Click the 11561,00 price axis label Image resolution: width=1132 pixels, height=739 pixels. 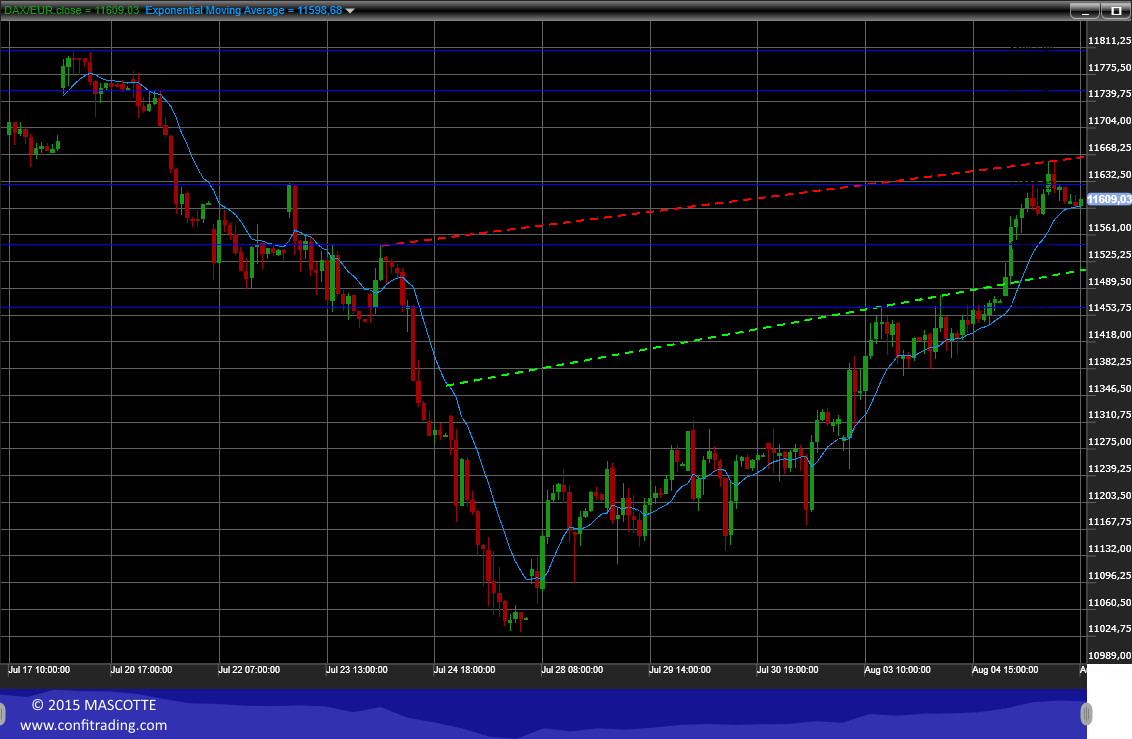pyautogui.click(x=1110, y=228)
